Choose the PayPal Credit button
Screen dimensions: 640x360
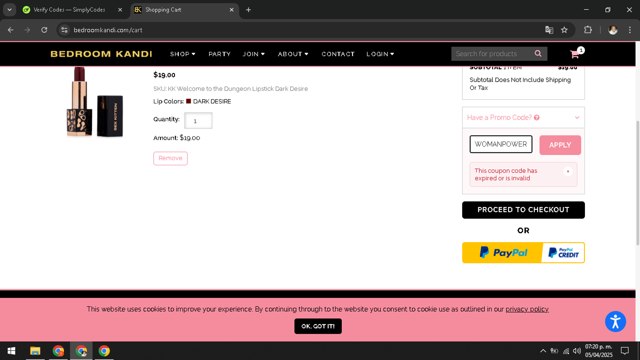point(563,253)
